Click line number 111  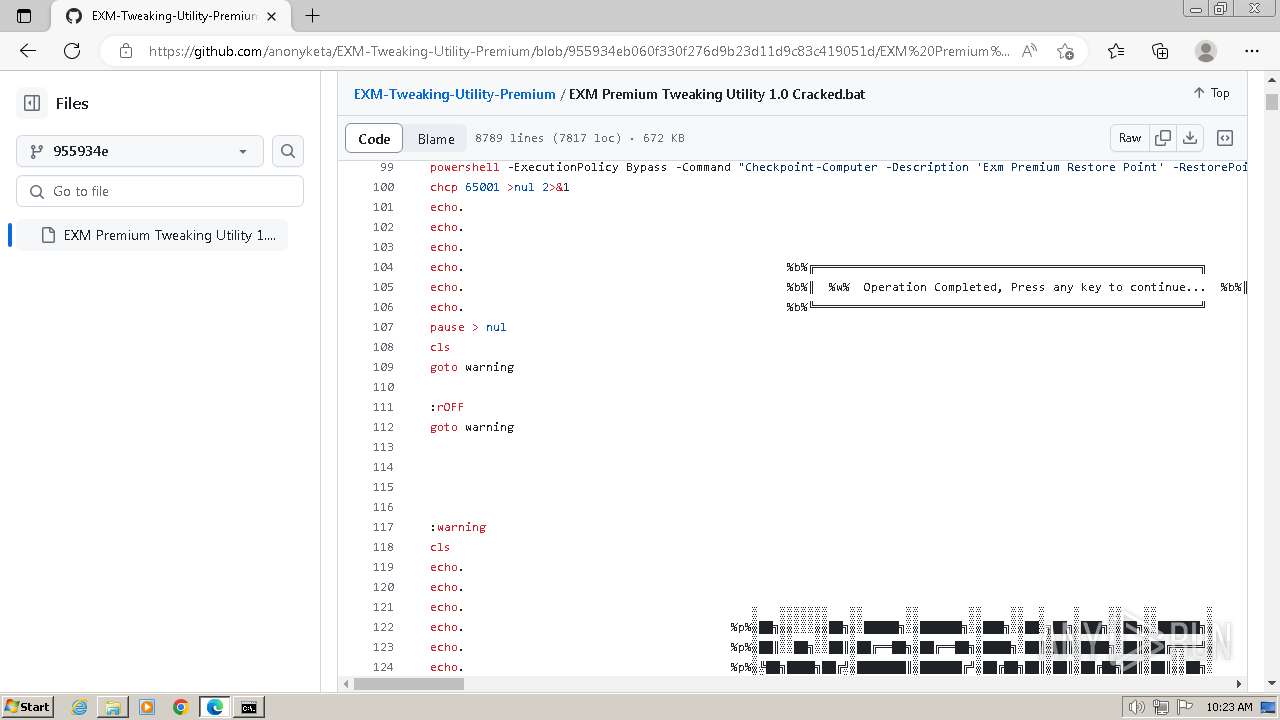coord(383,407)
